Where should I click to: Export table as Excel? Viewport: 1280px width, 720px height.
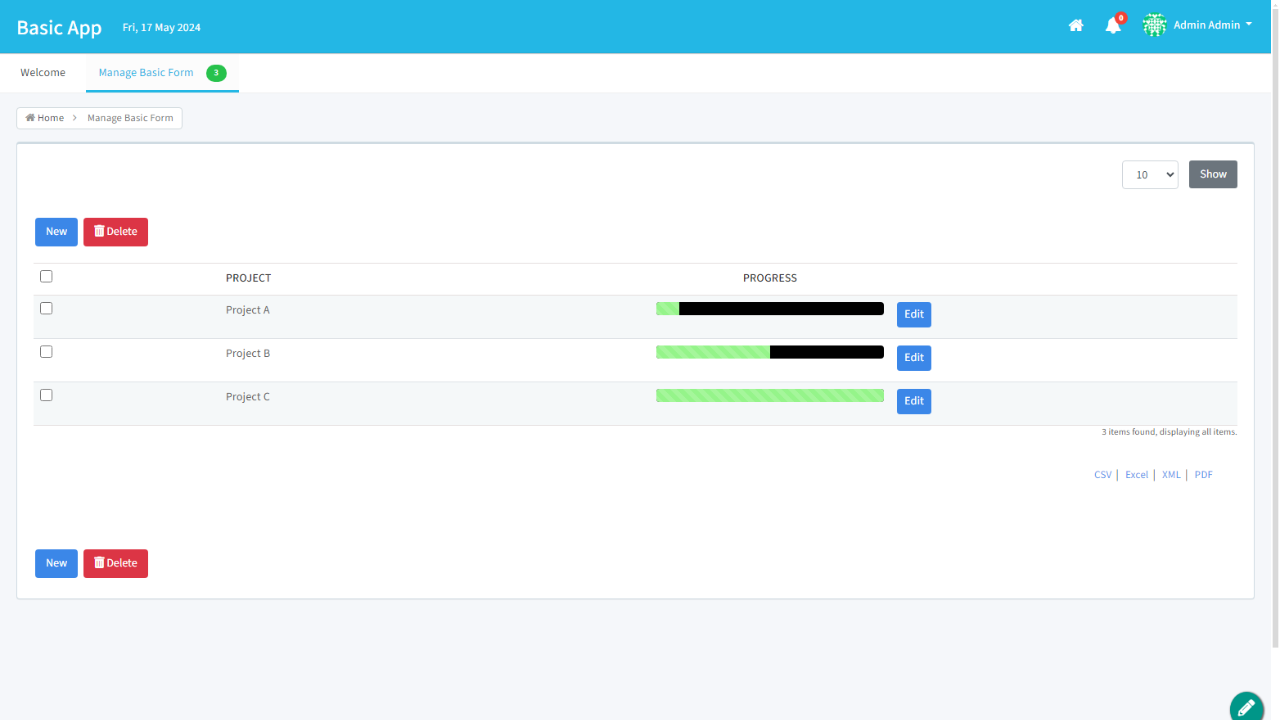click(x=1136, y=475)
